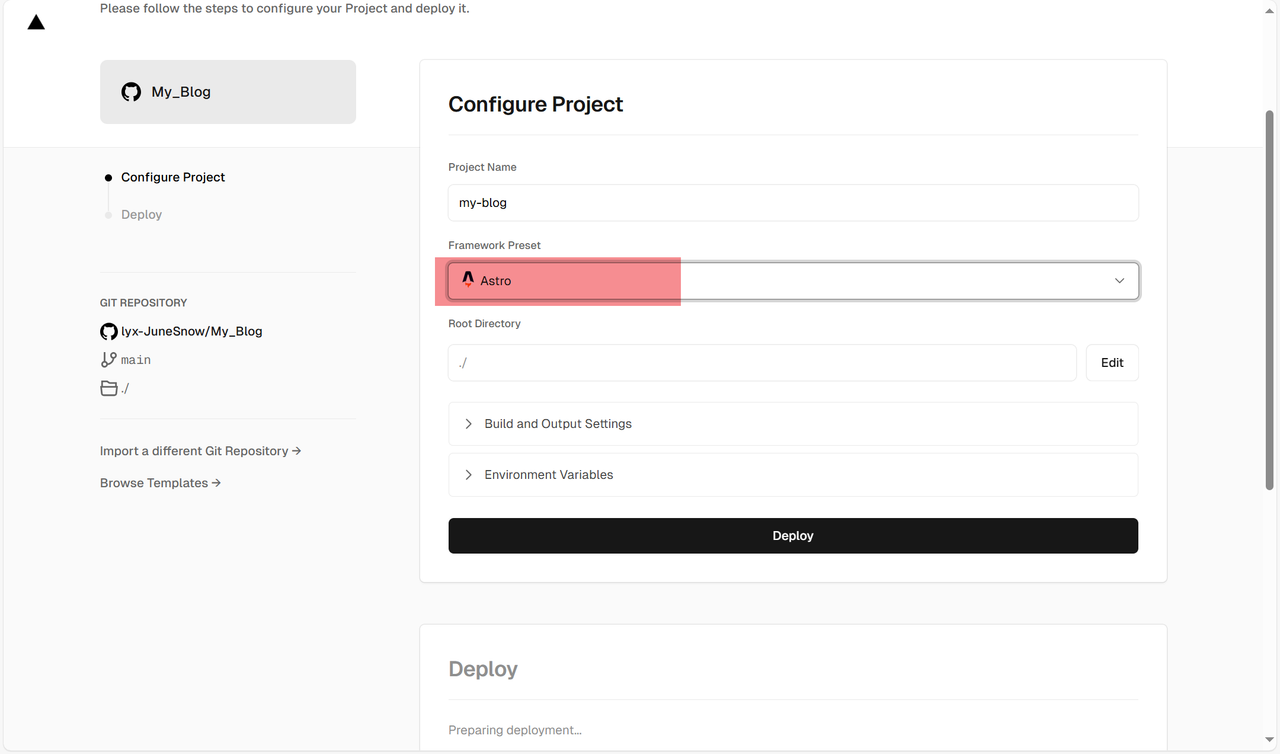Click the lower Deploy section heading
Viewport: 1280px width, 754px height.
point(483,669)
